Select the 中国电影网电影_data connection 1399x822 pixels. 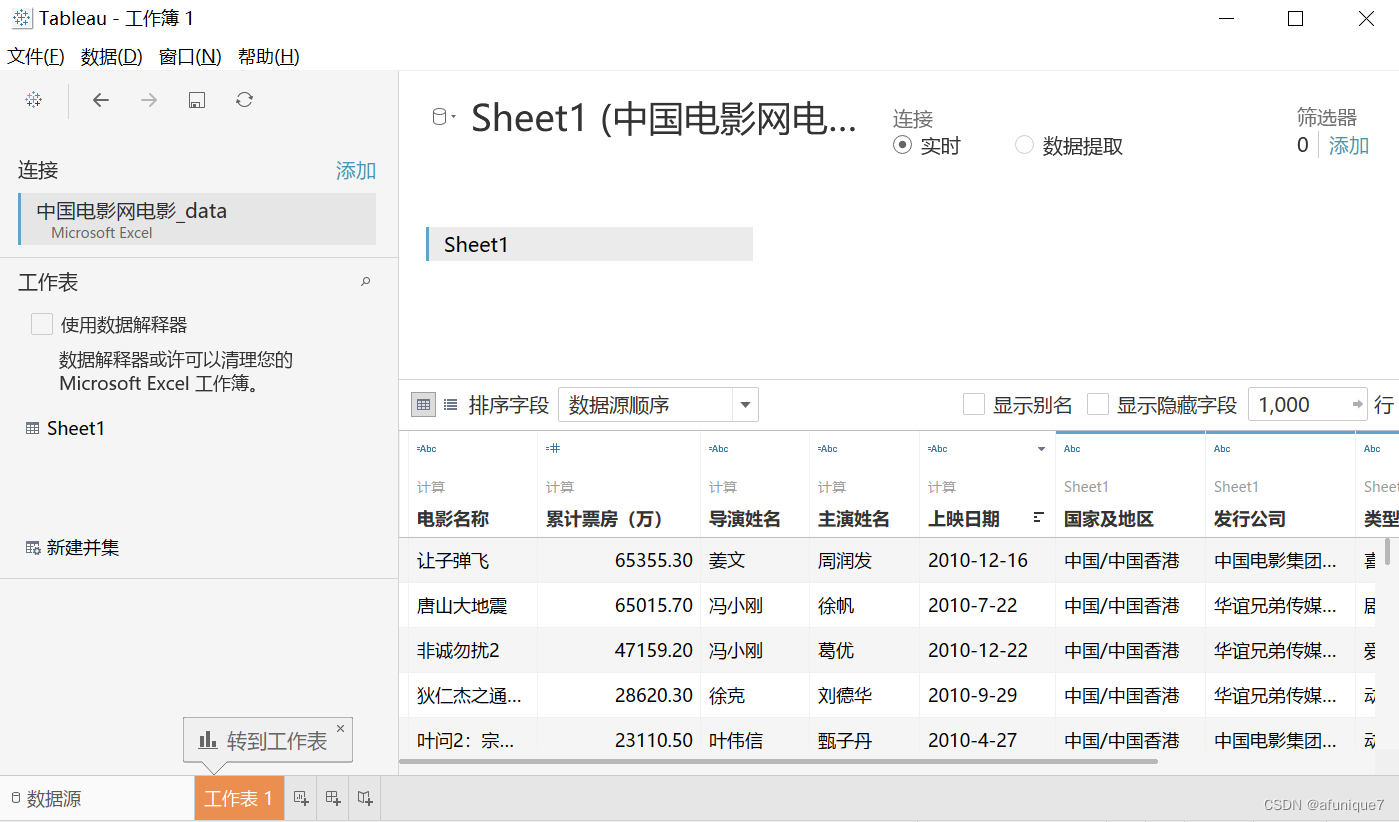197,219
